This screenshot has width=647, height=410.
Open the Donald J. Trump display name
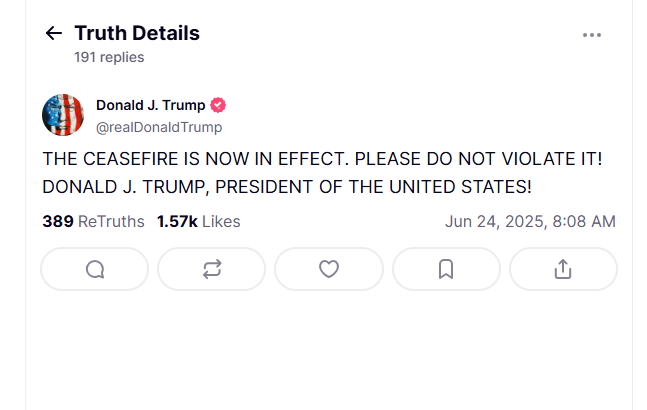[x=151, y=105]
